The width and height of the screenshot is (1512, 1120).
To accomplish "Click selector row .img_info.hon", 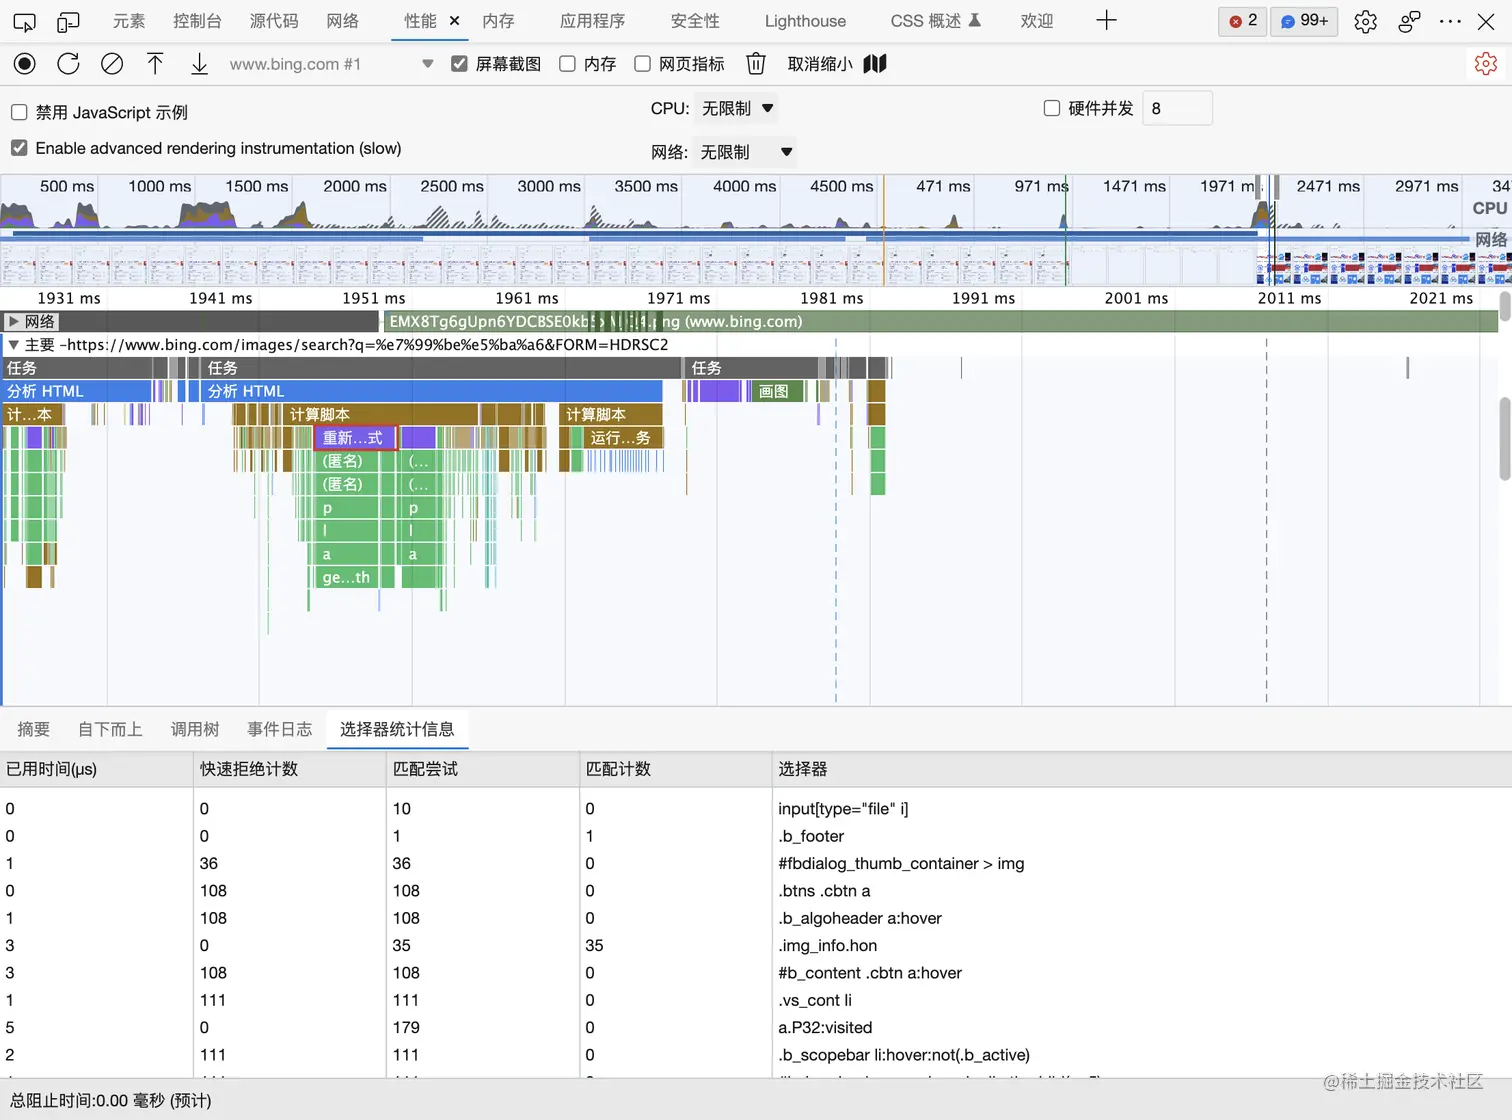I will (756, 945).
